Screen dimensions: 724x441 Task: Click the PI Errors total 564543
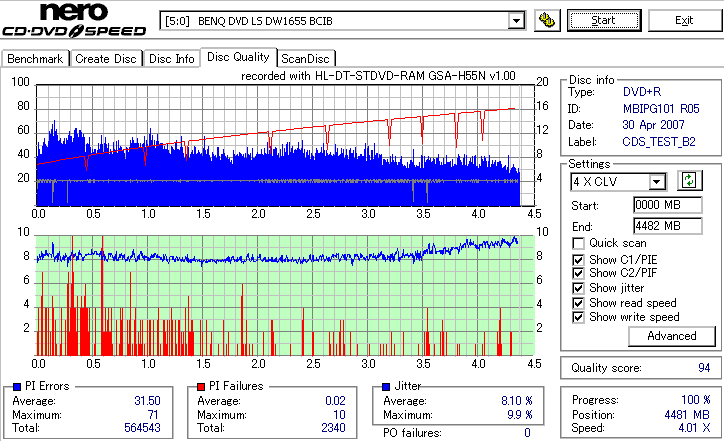click(x=142, y=428)
